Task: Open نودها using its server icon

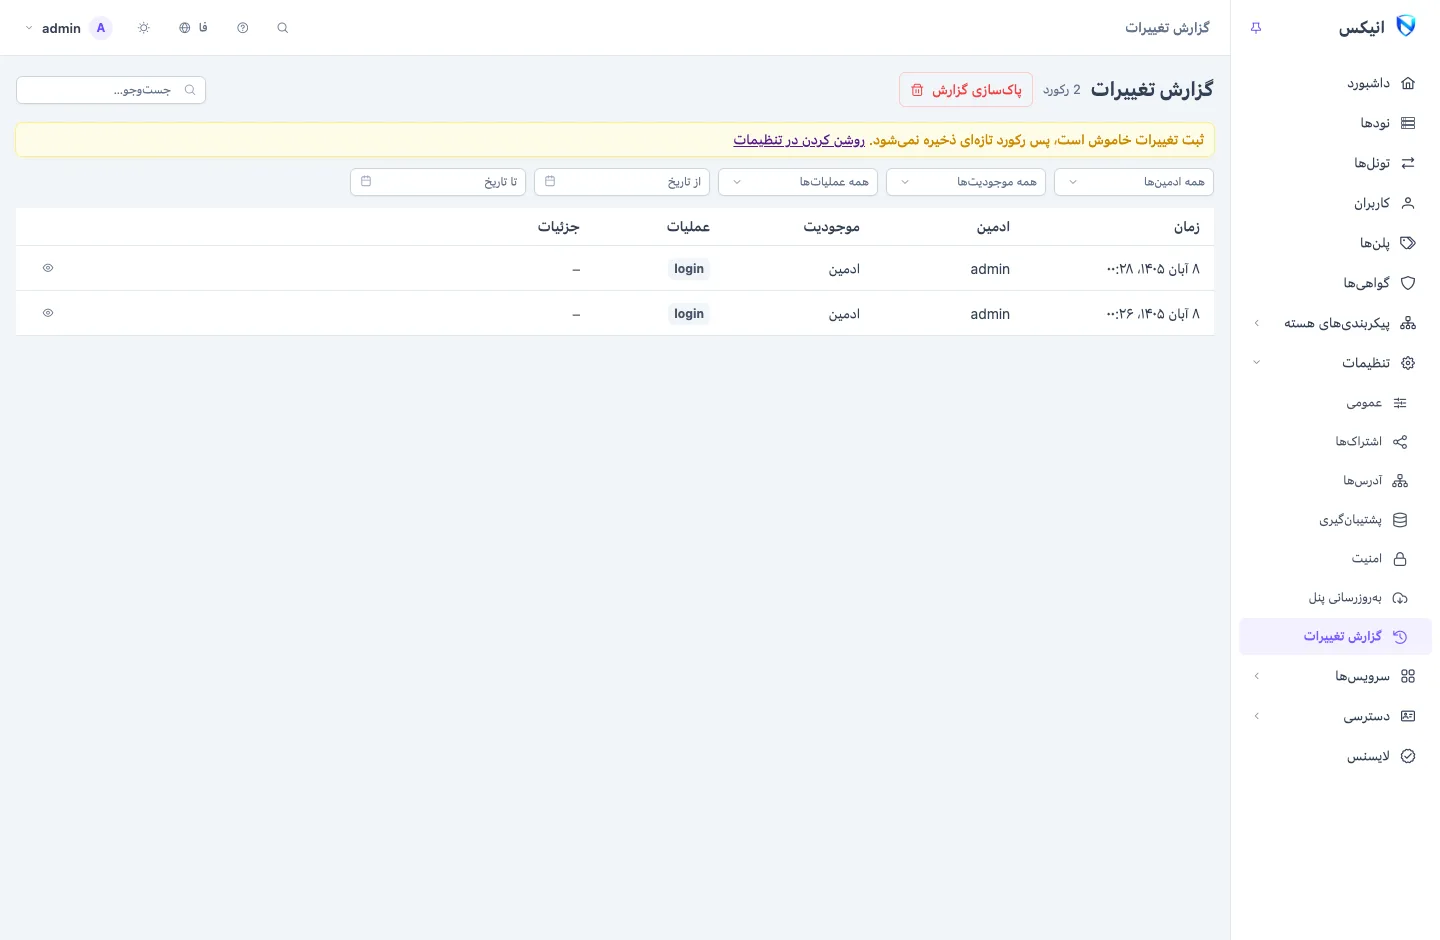Action: pos(1408,123)
